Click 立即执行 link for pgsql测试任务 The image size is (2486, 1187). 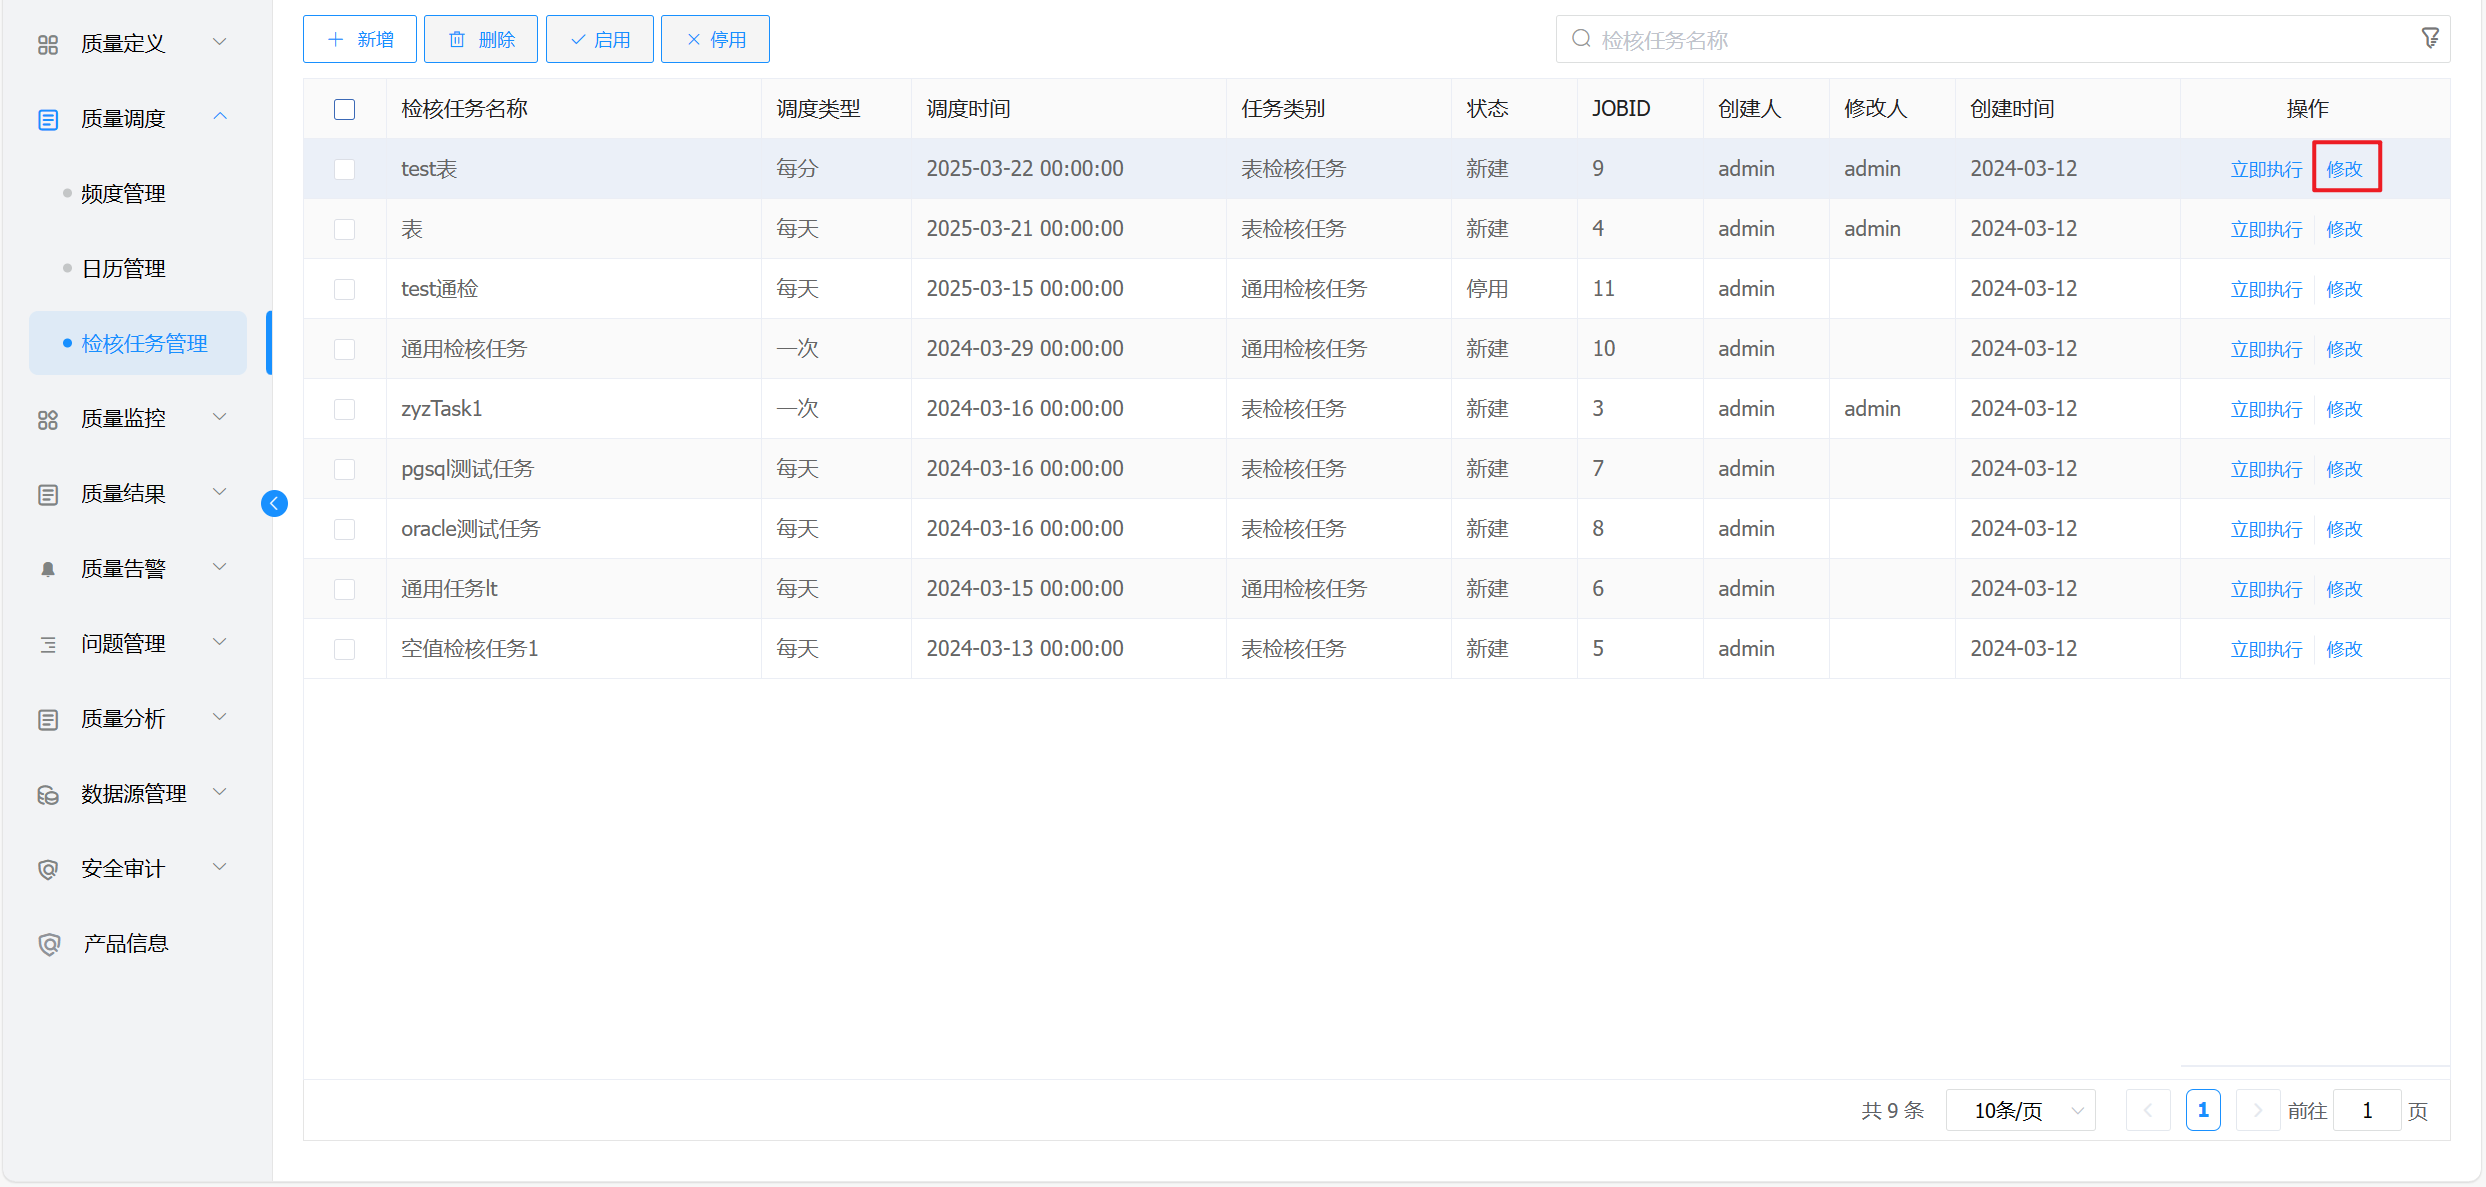[x=2266, y=469]
